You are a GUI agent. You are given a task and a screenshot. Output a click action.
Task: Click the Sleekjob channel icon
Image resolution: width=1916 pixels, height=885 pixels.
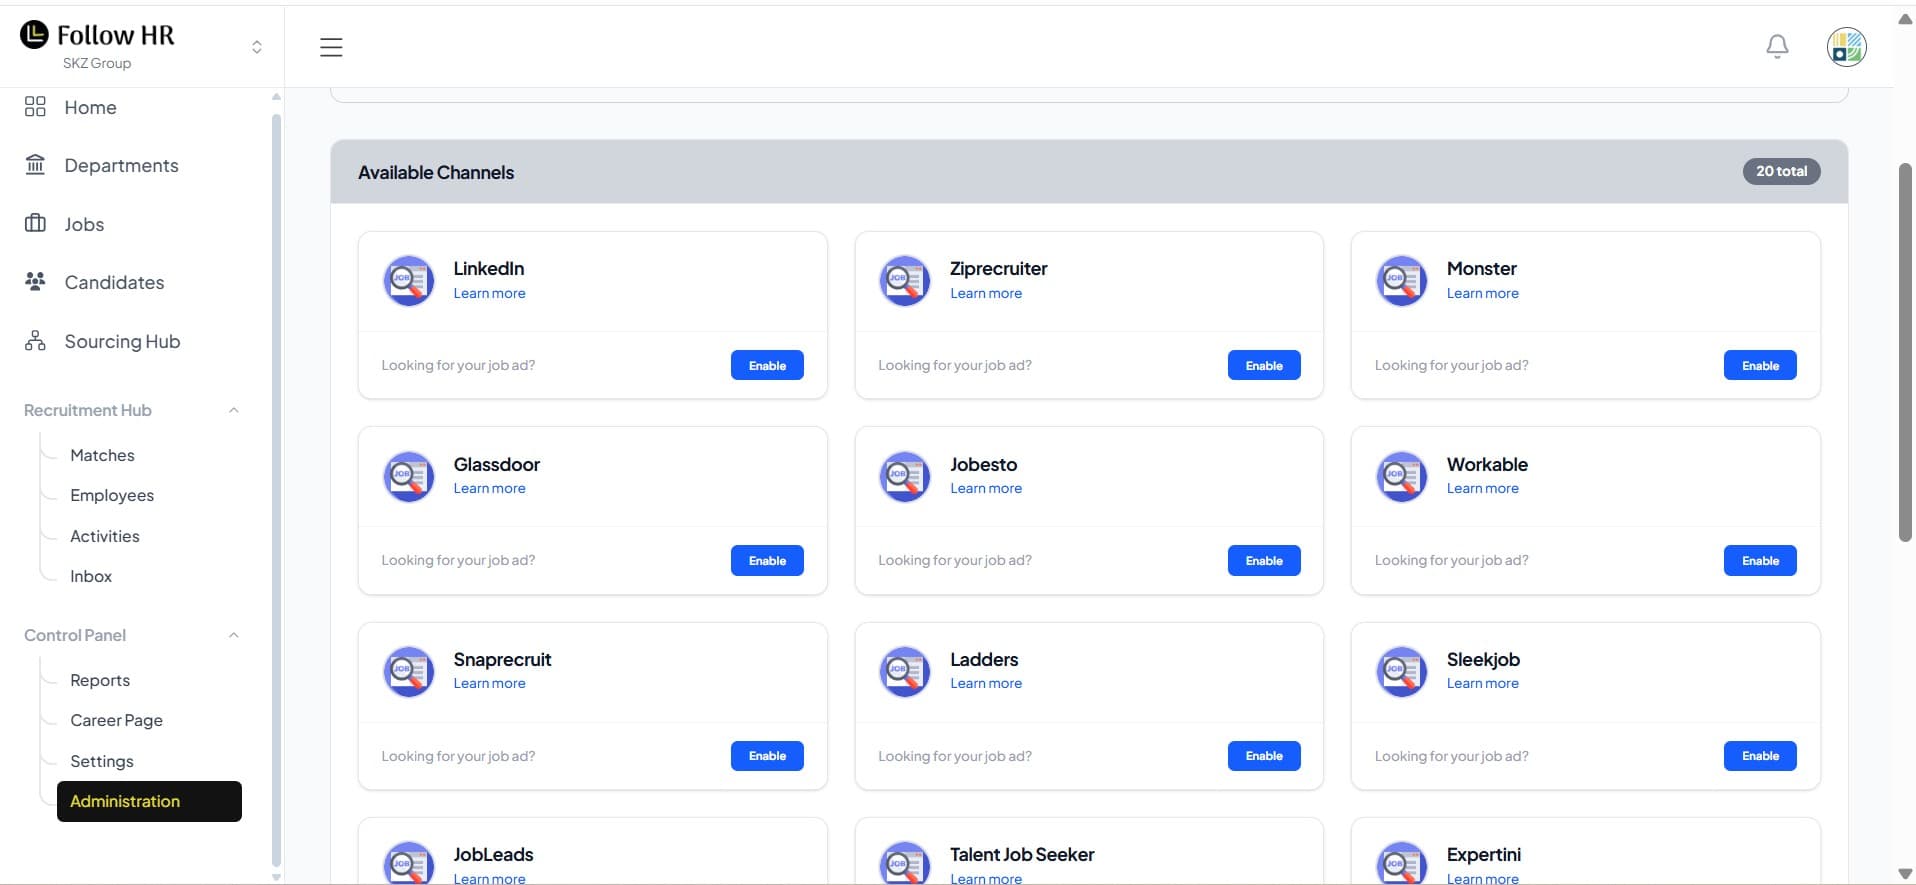[x=1401, y=671]
